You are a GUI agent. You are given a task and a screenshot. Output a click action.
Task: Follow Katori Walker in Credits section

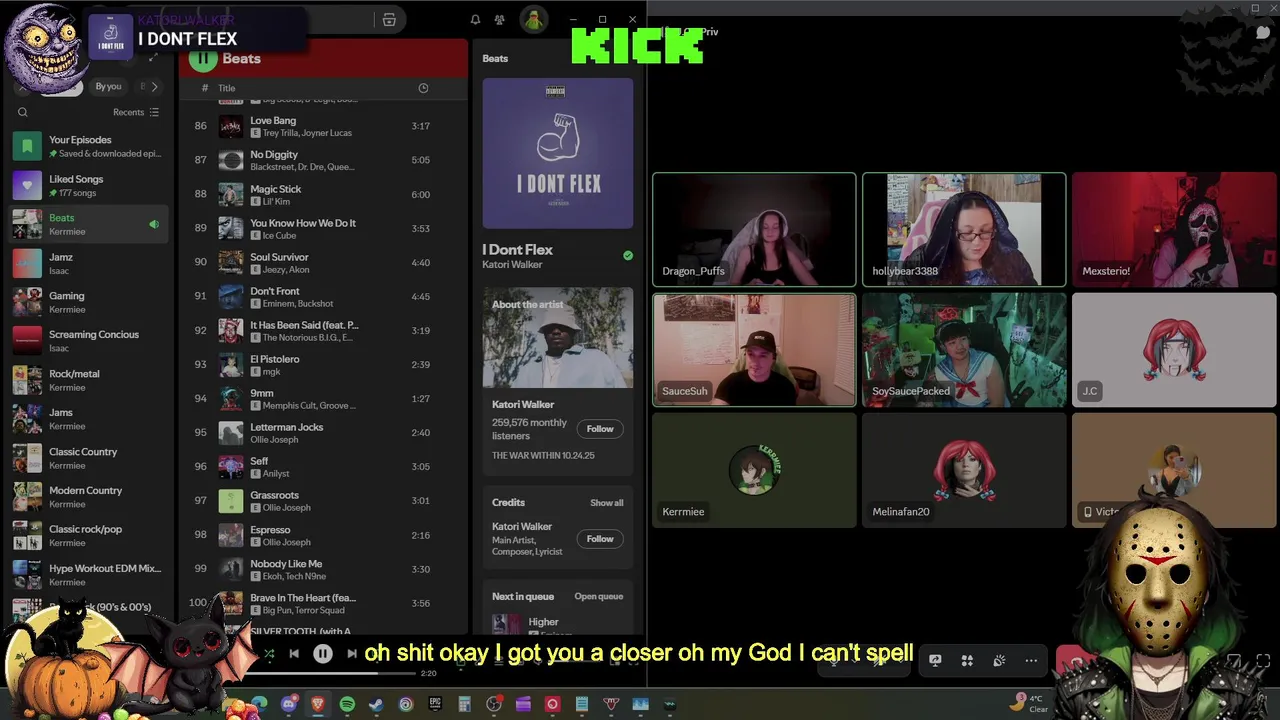point(600,538)
